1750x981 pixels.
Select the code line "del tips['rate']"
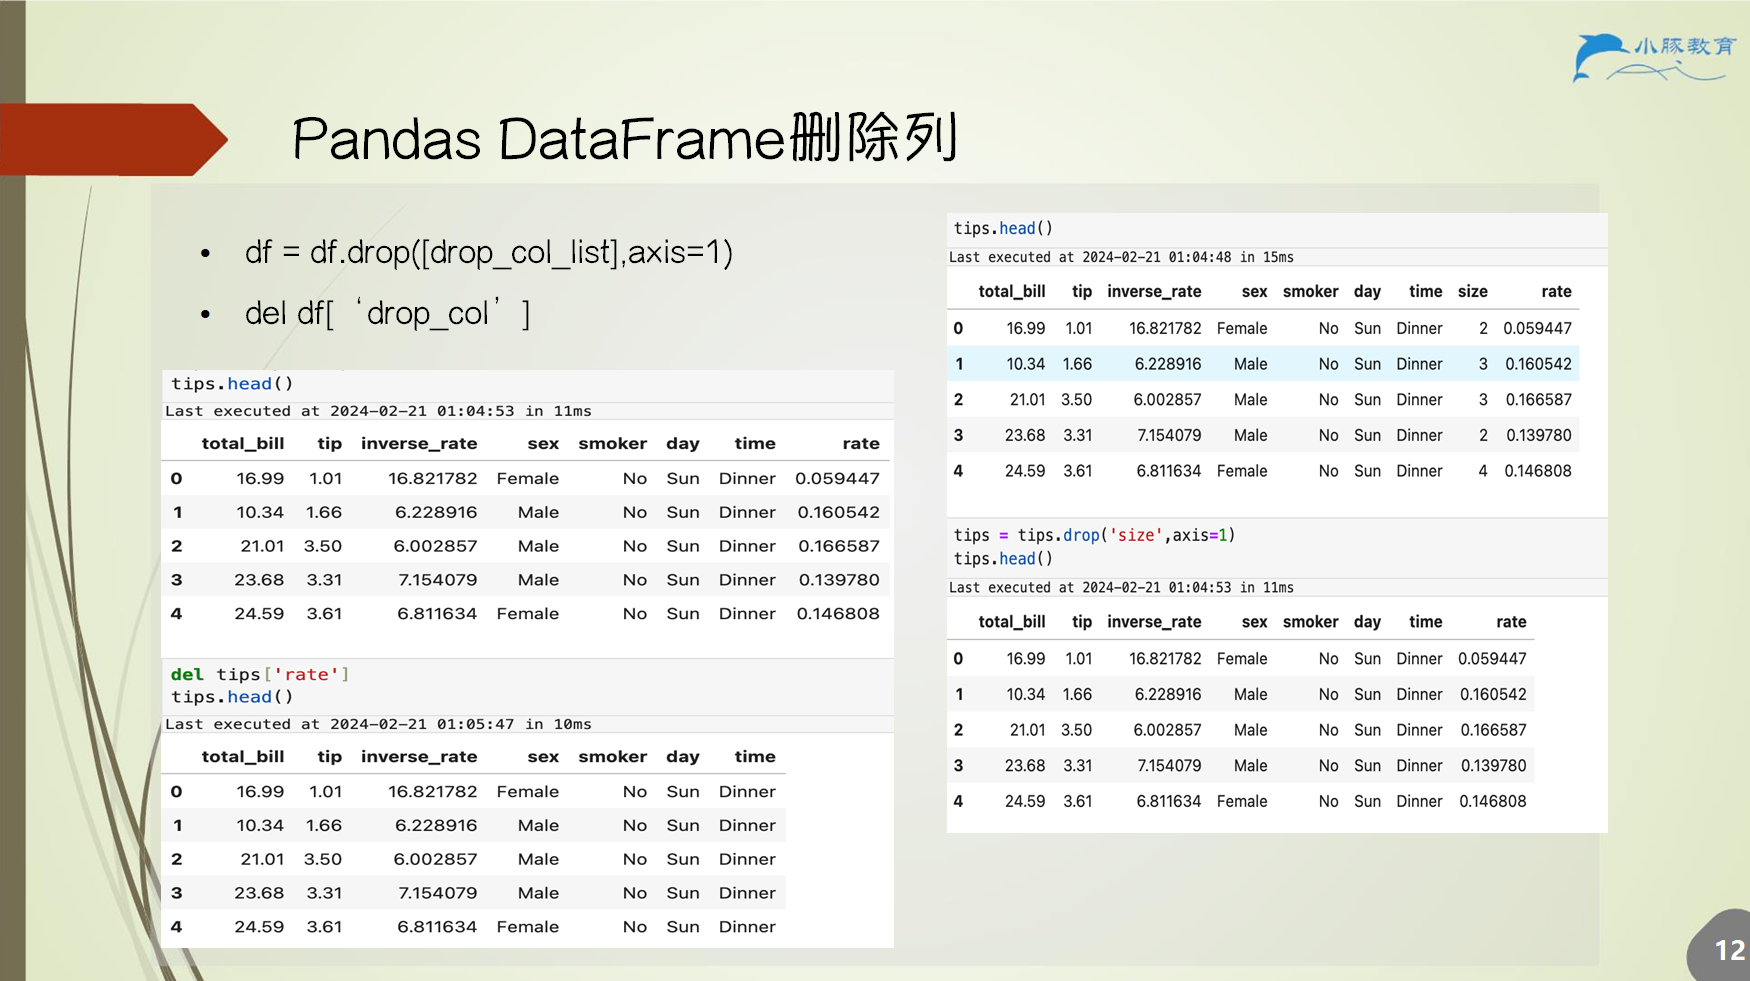tap(260, 674)
